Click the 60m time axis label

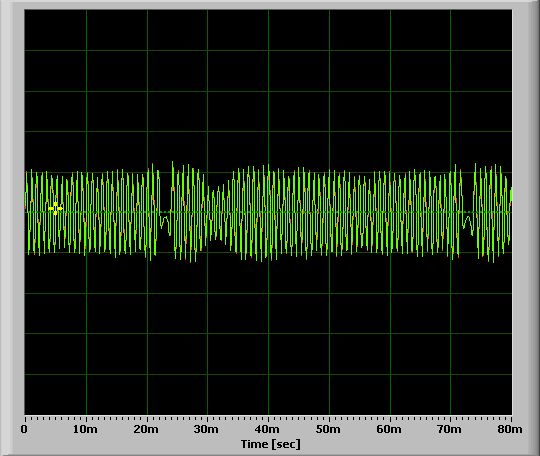[389, 429]
